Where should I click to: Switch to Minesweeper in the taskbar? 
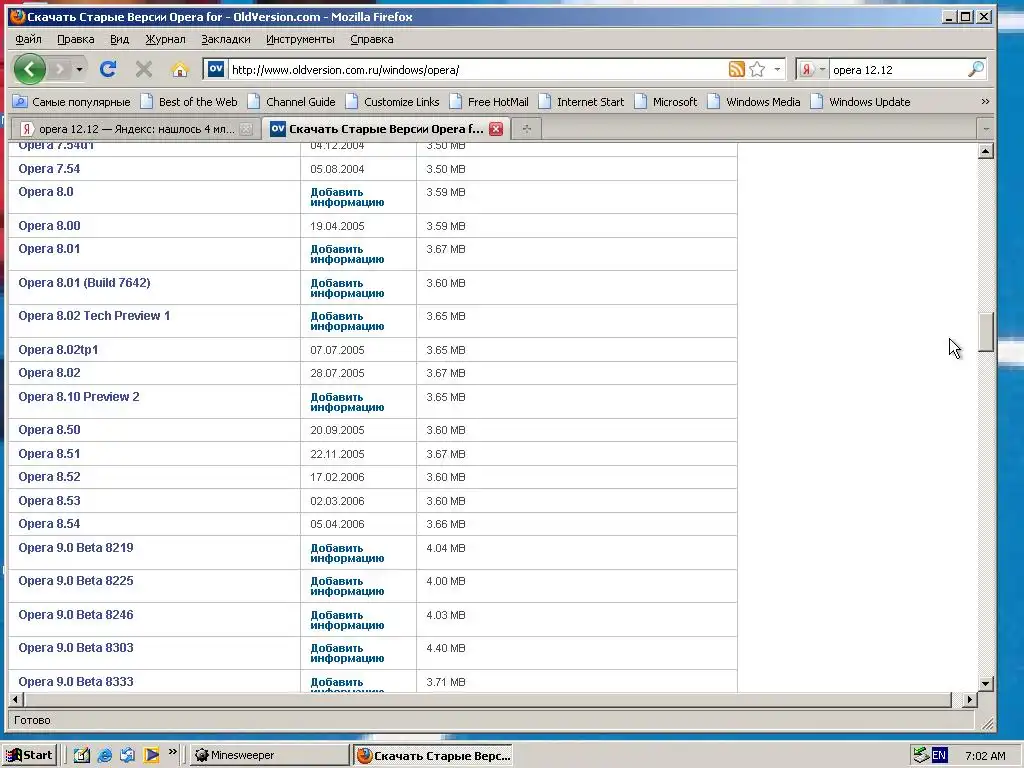click(x=270, y=755)
